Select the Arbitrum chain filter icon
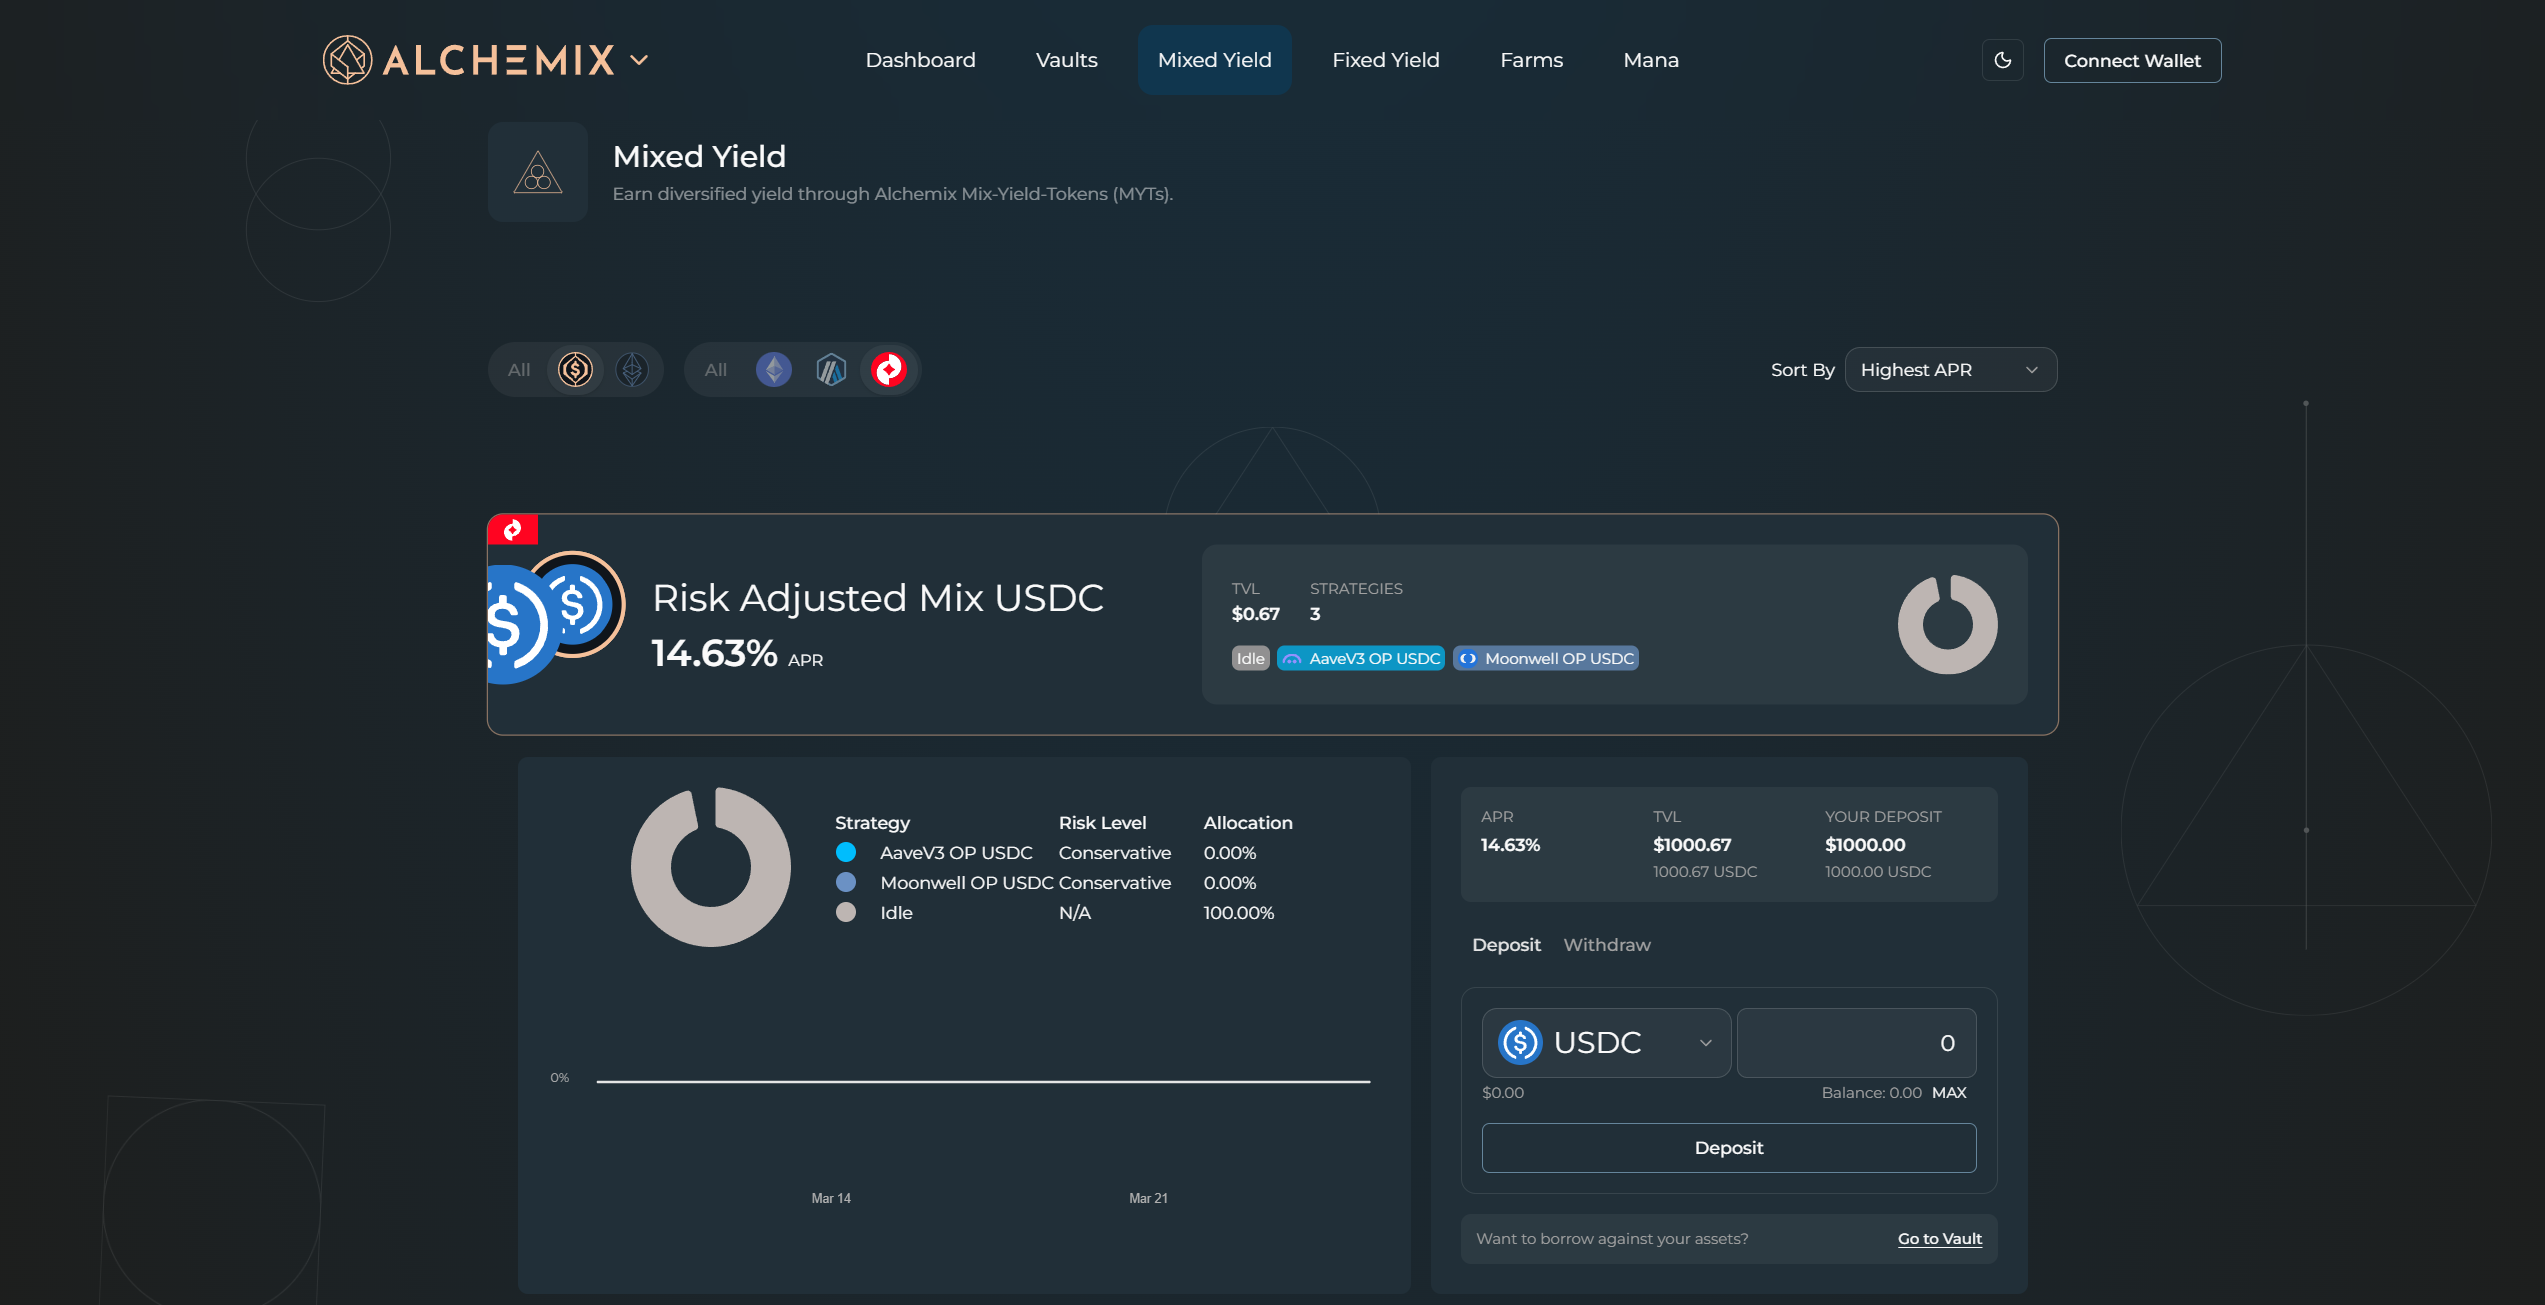This screenshot has width=2545, height=1305. click(831, 370)
